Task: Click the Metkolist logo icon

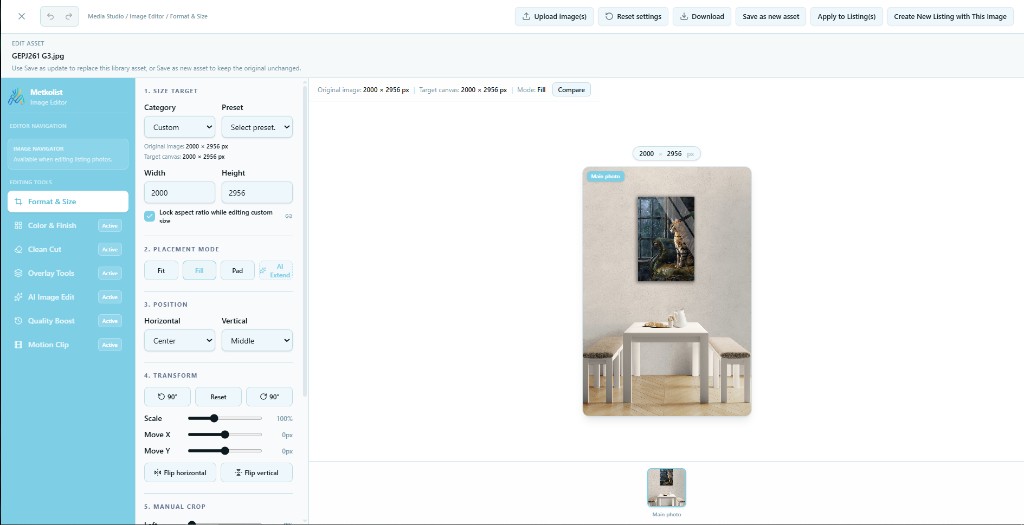Action: (x=16, y=97)
